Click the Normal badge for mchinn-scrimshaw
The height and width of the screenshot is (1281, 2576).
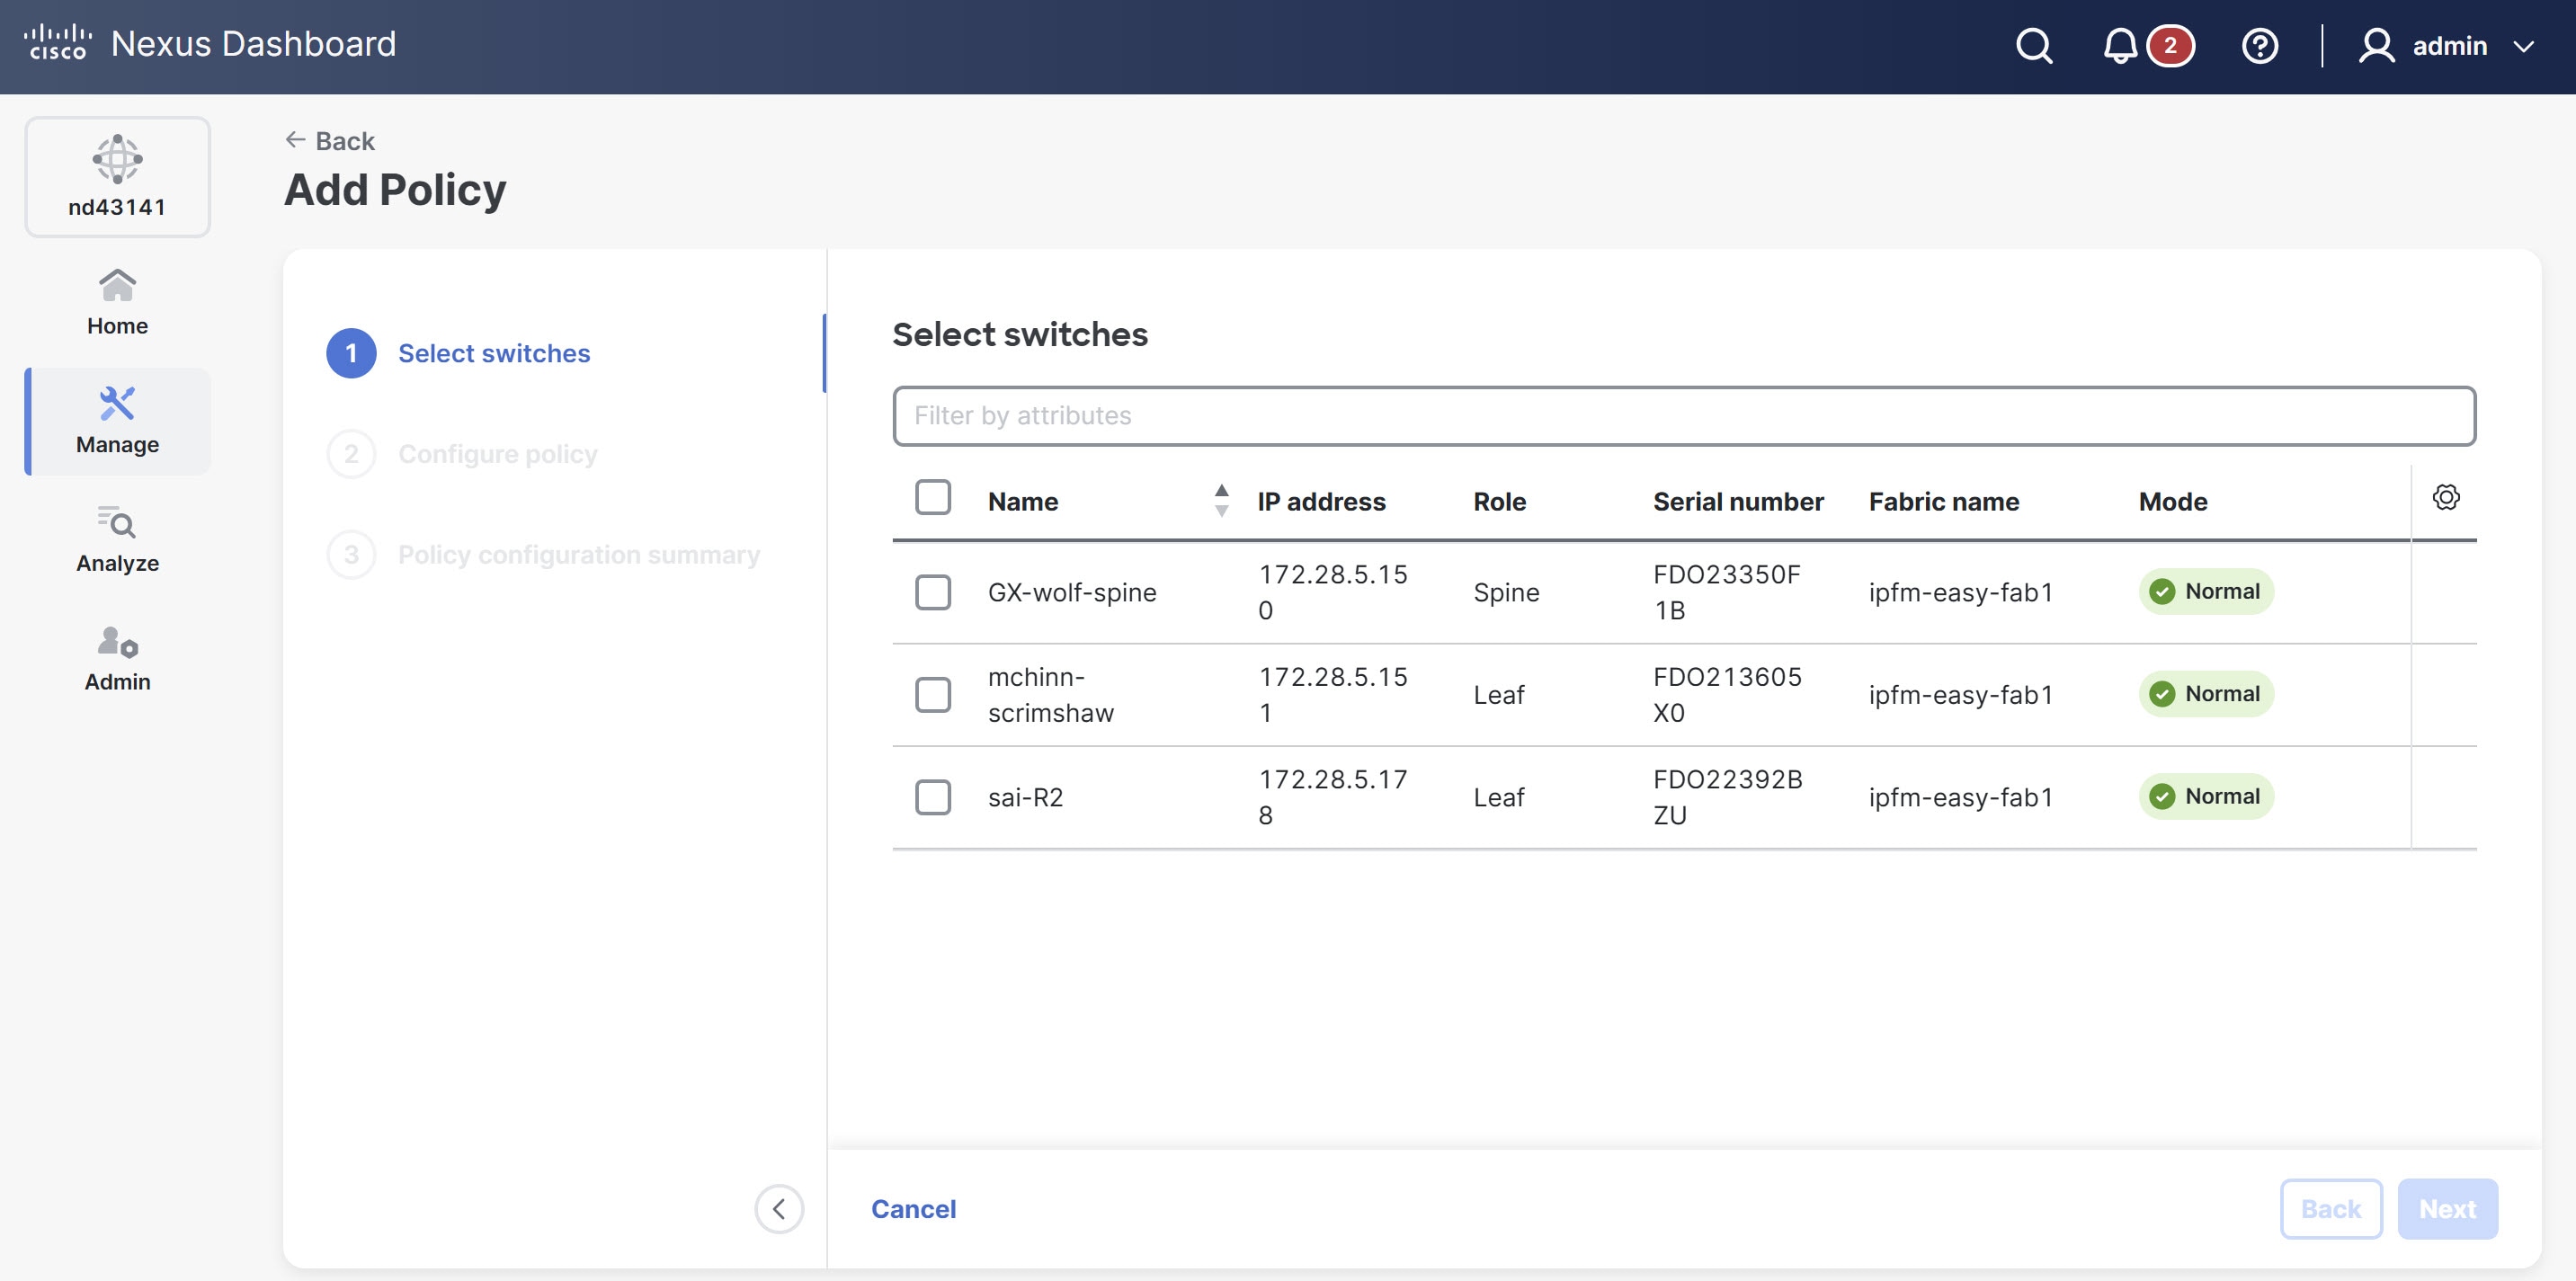pyautogui.click(x=2206, y=694)
